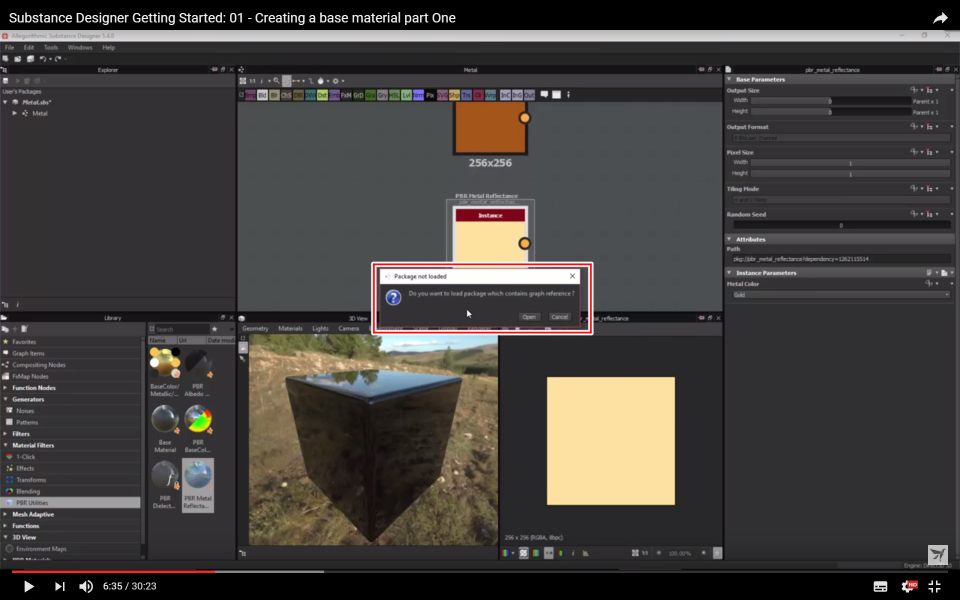Open the Geometry menu in 3D View
Screen dimensions: 960x600
pyautogui.click(x=255, y=329)
